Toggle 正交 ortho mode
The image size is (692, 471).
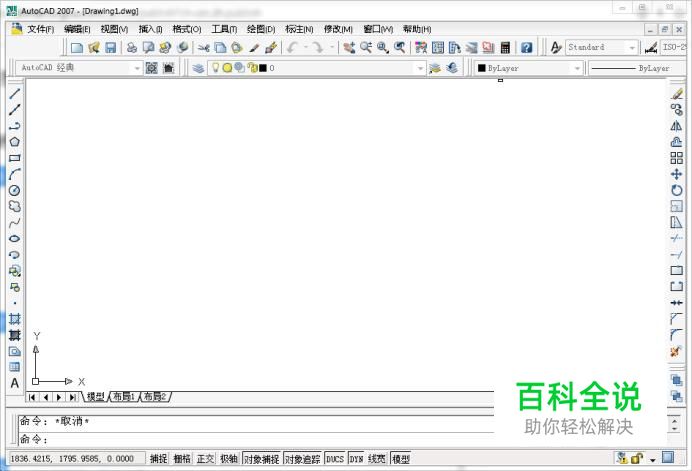[205, 459]
